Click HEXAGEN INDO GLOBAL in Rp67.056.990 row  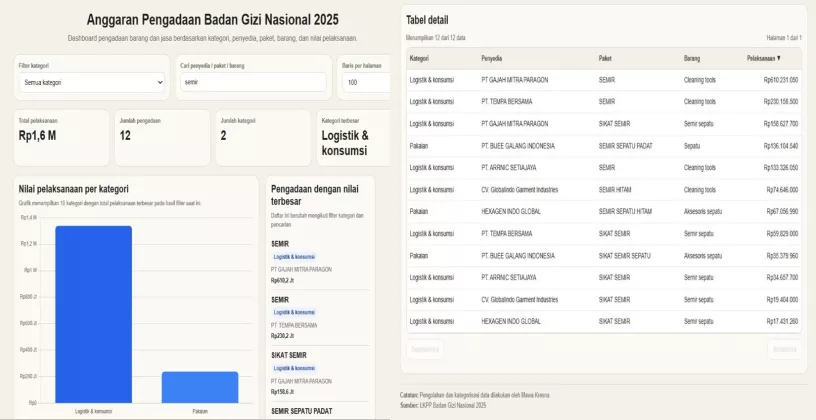click(511, 211)
